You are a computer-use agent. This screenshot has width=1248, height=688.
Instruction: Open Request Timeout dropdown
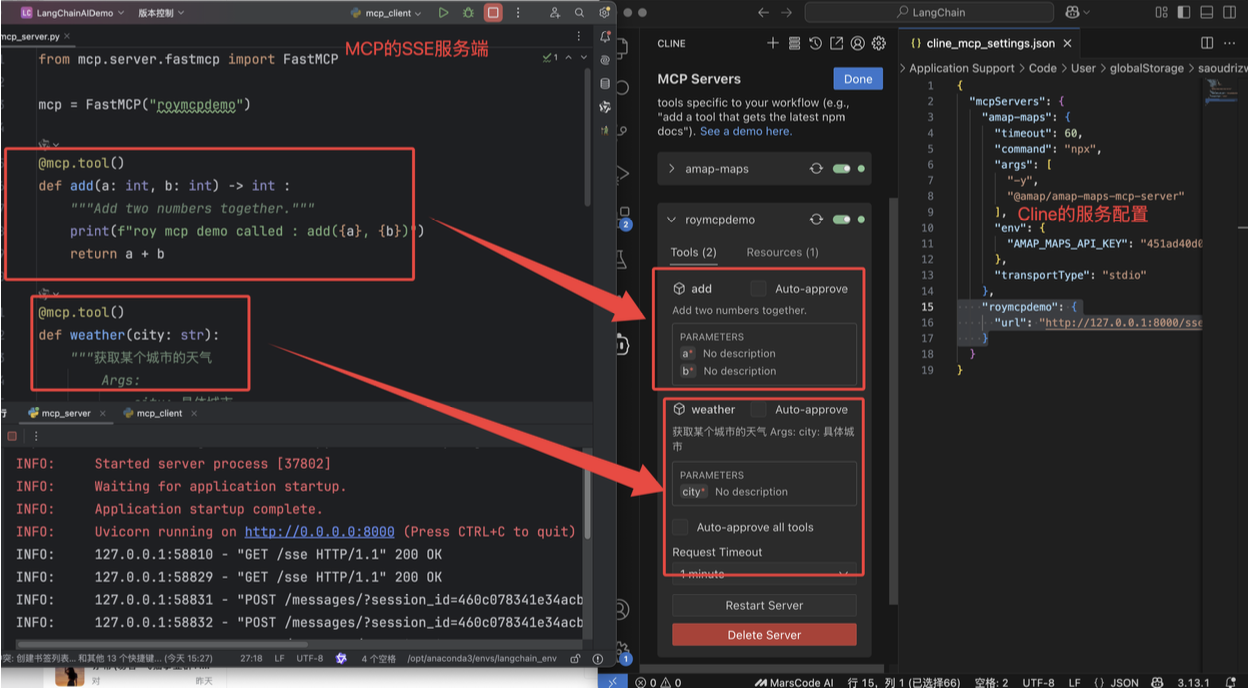click(764, 573)
